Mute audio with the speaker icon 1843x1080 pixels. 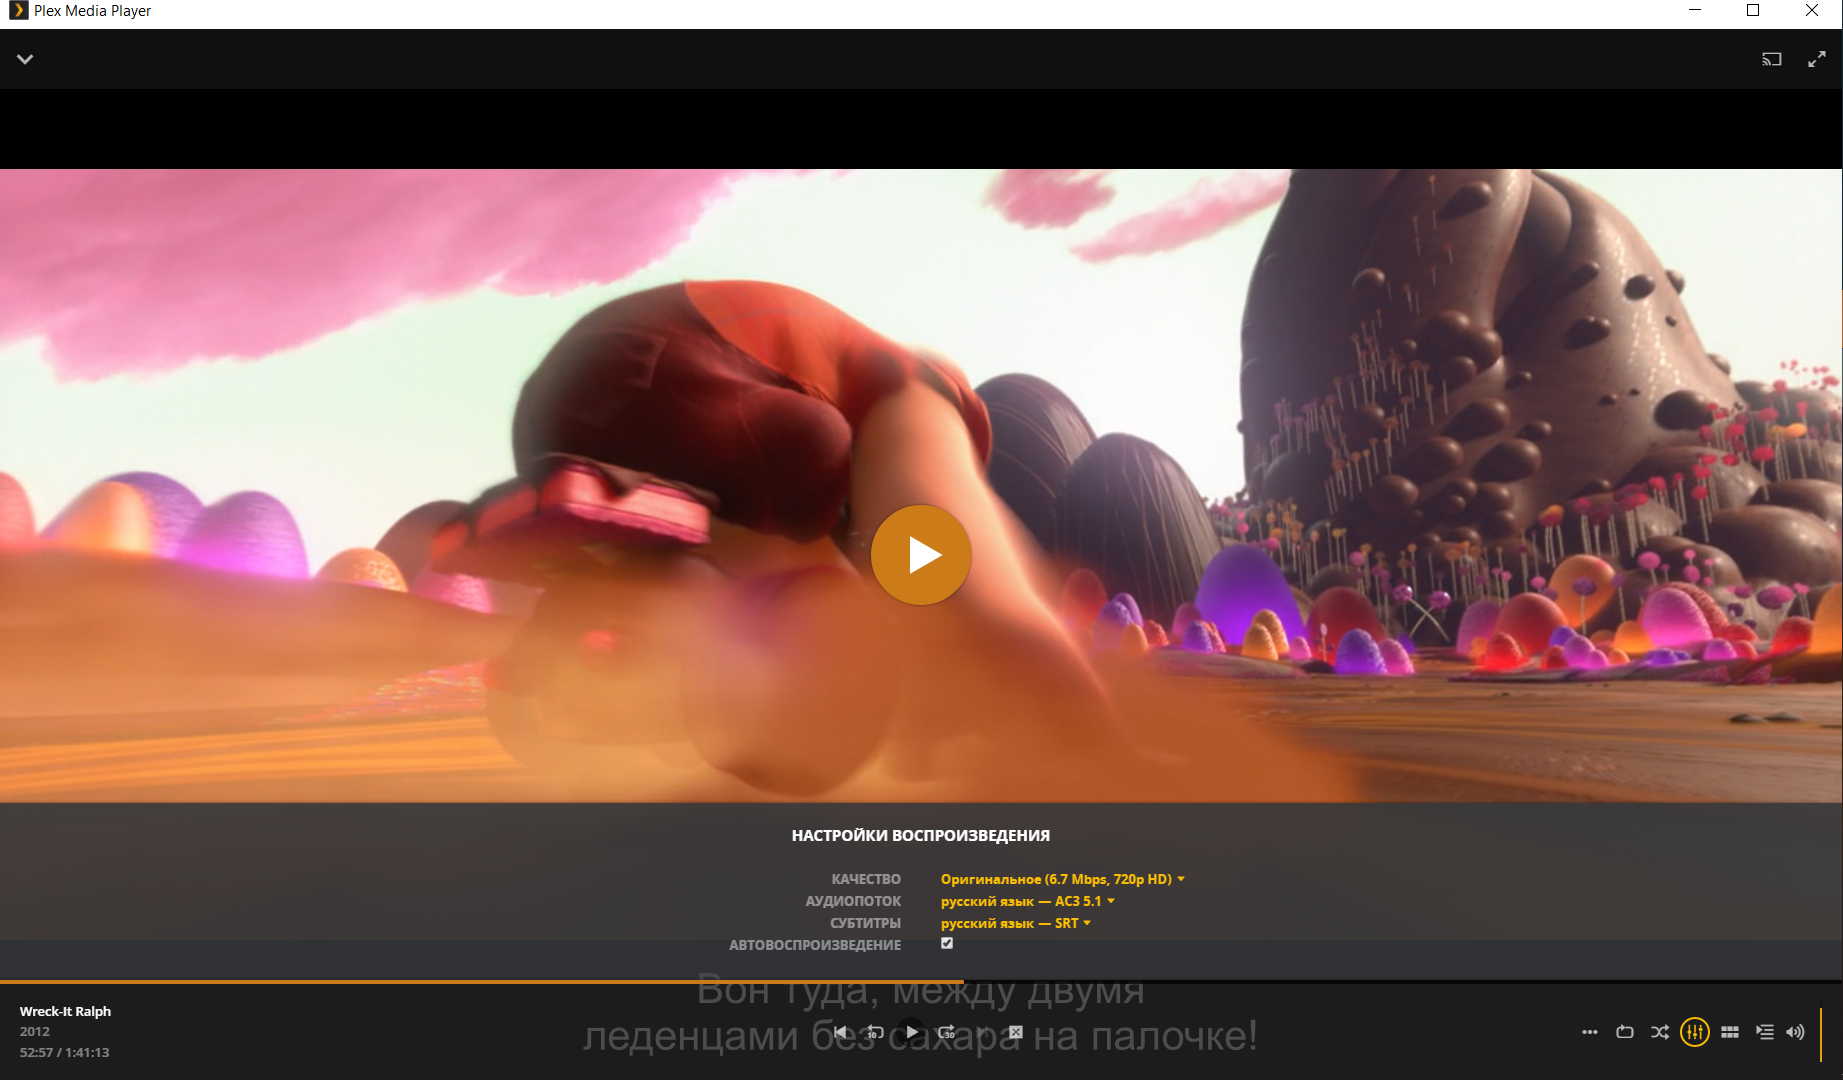tap(1796, 1032)
